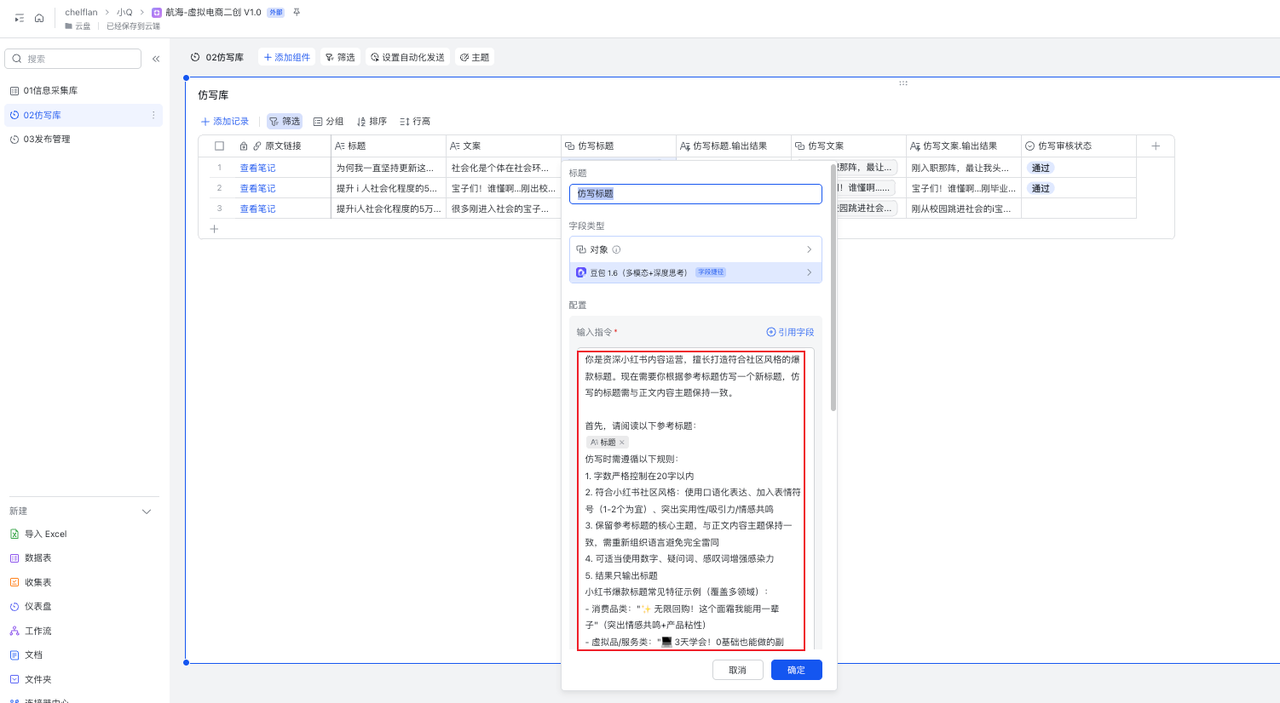Screen dimensions: 1280x703
Task: Click the 仿写文案.输出结果 column header
Action: [x=964, y=146]
